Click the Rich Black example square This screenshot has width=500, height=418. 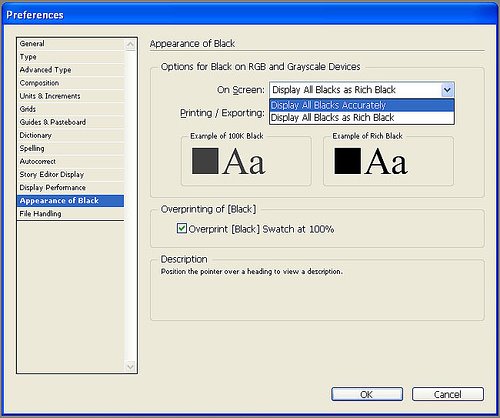pos(348,161)
